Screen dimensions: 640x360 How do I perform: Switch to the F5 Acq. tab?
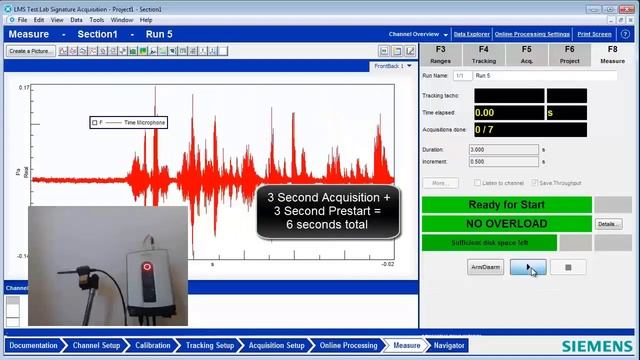pos(527,55)
